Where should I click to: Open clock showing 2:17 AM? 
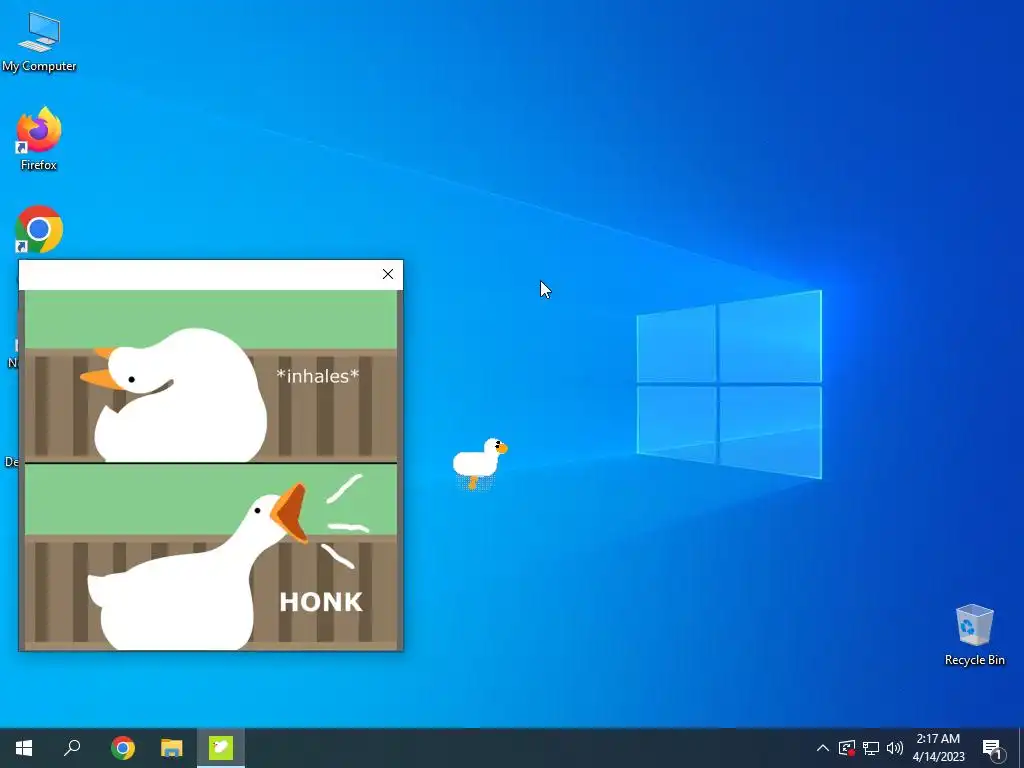click(938, 748)
